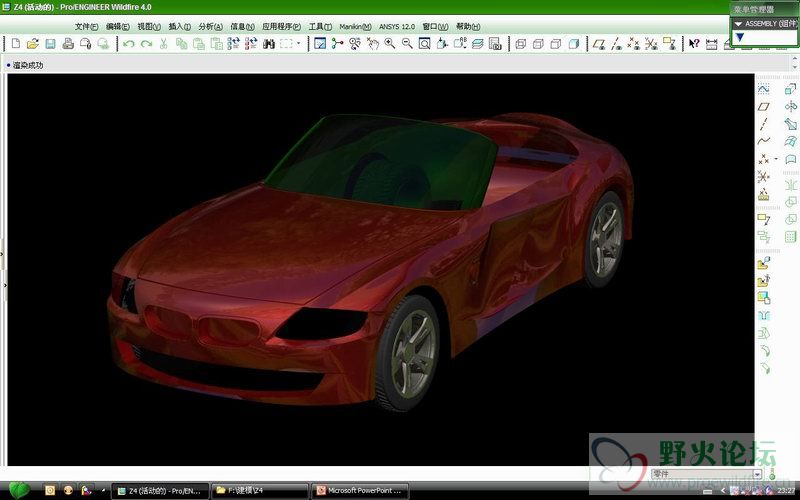Click the context help pointer icon
The height and width of the screenshot is (500, 800).
[x=694, y=44]
